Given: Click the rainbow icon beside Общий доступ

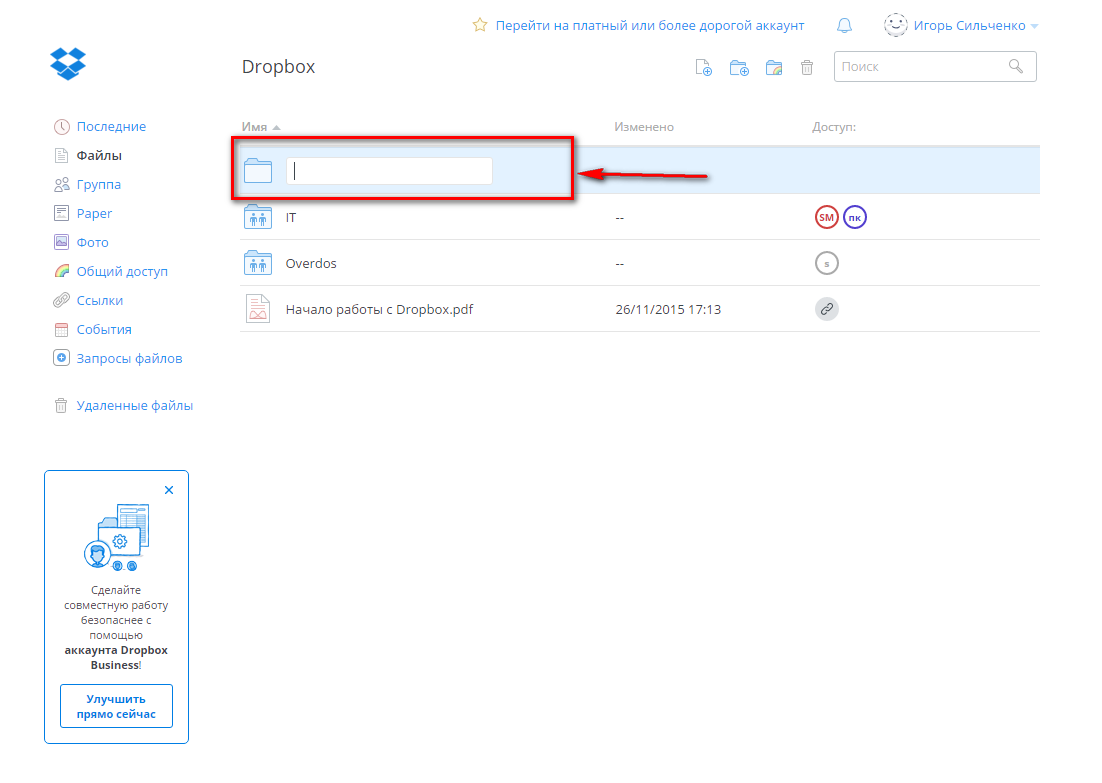Looking at the screenshot, I should (x=62, y=271).
